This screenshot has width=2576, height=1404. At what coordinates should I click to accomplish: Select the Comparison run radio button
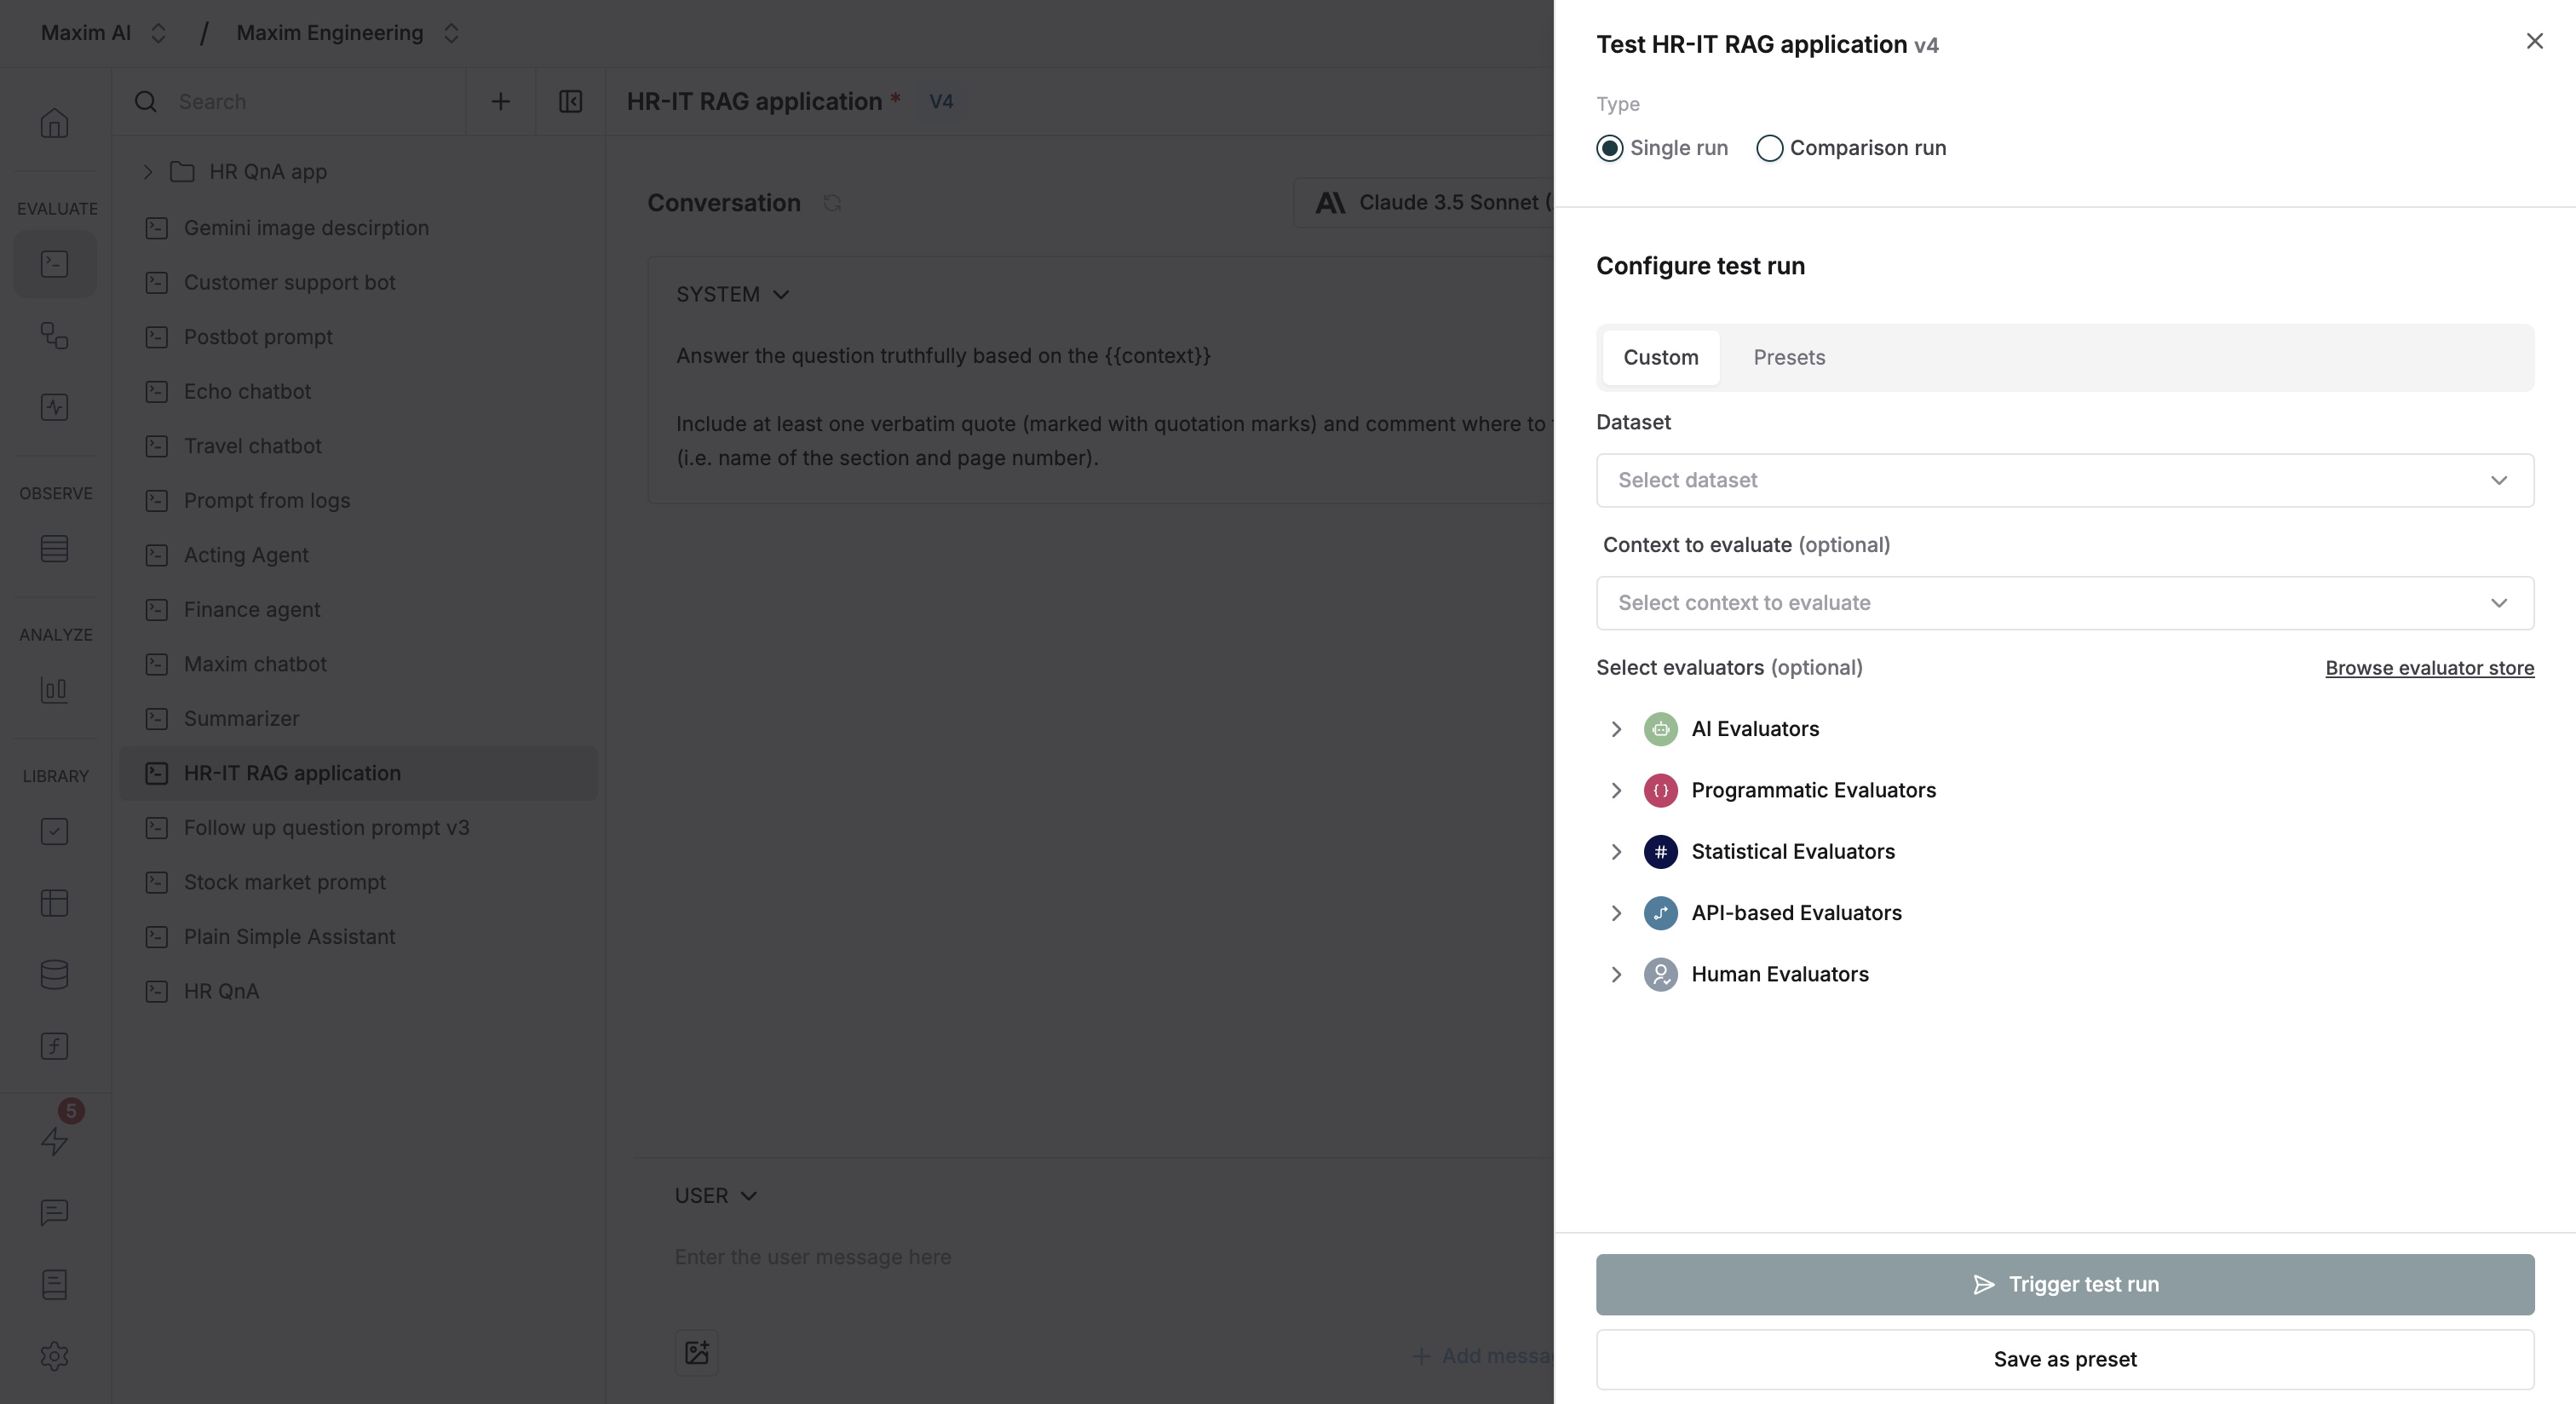(x=1770, y=148)
